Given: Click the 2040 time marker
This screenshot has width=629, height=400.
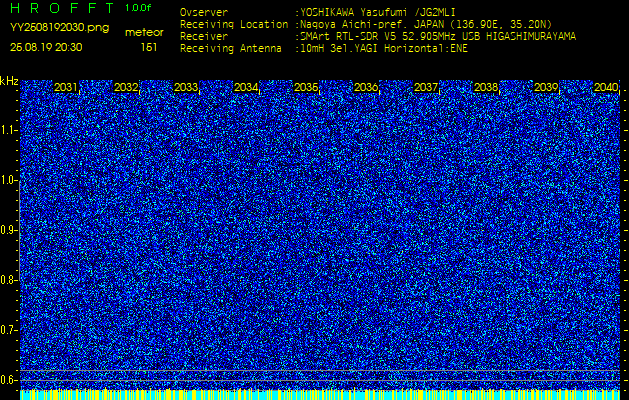Looking at the screenshot, I should click(x=606, y=87).
